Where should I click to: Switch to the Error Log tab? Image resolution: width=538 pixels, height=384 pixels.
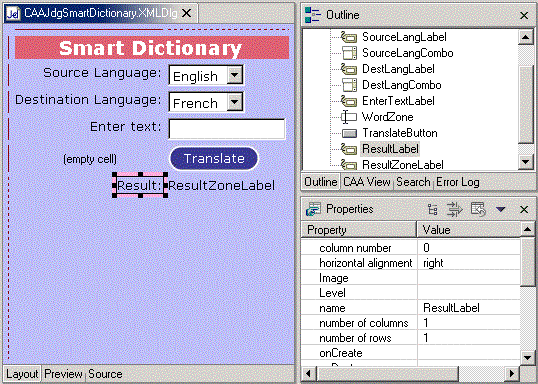[457, 182]
